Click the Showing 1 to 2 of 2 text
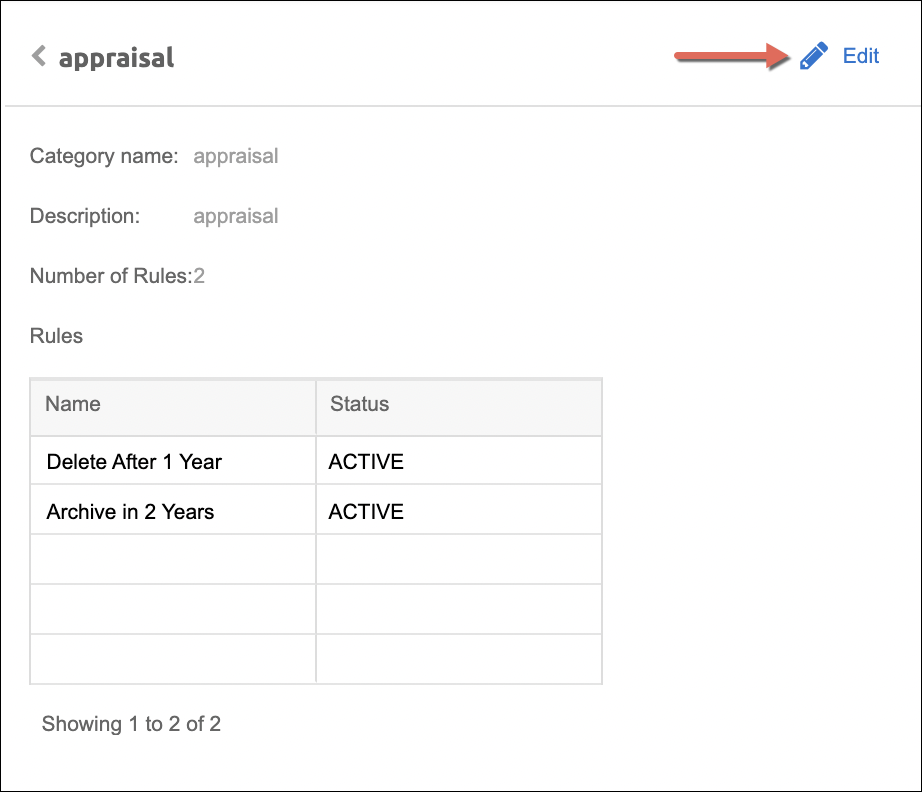The image size is (922, 792). pos(131,724)
